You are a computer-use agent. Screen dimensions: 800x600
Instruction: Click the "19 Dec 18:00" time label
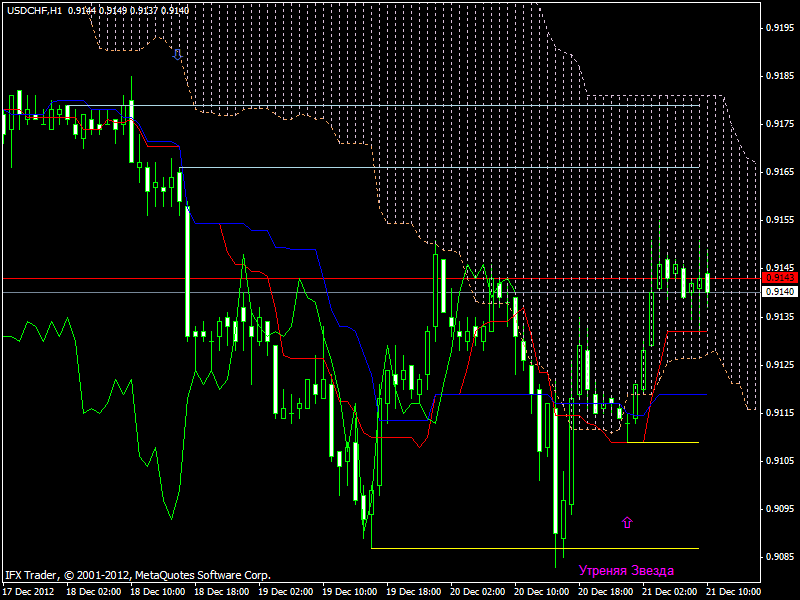point(414,591)
